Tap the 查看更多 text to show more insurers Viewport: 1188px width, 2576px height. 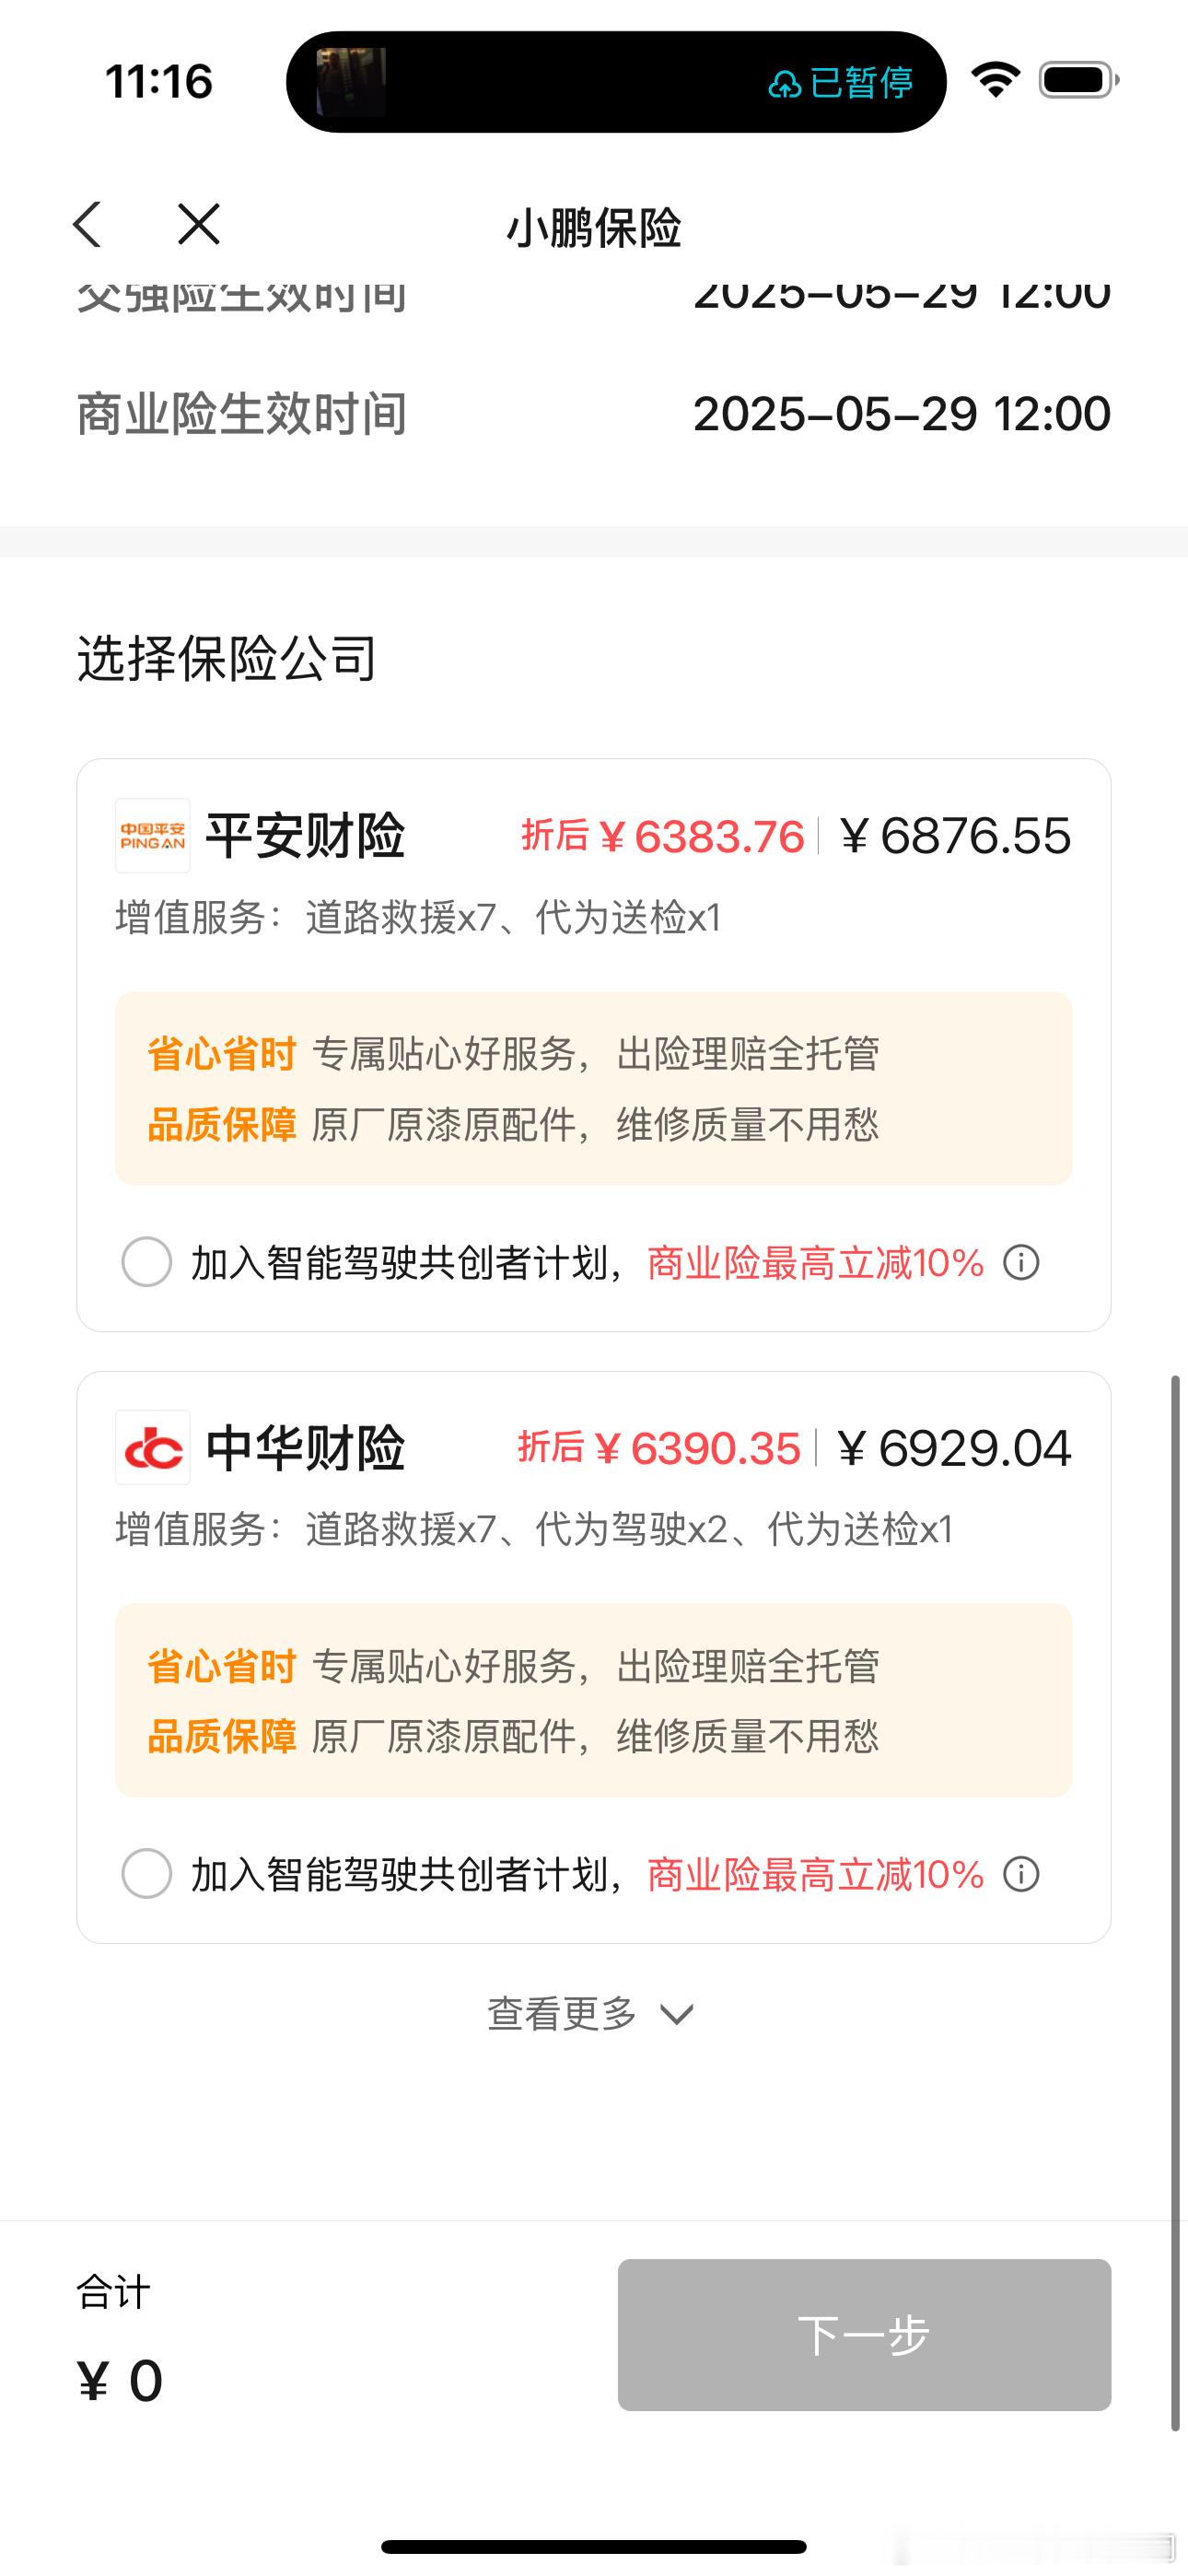562,2013
